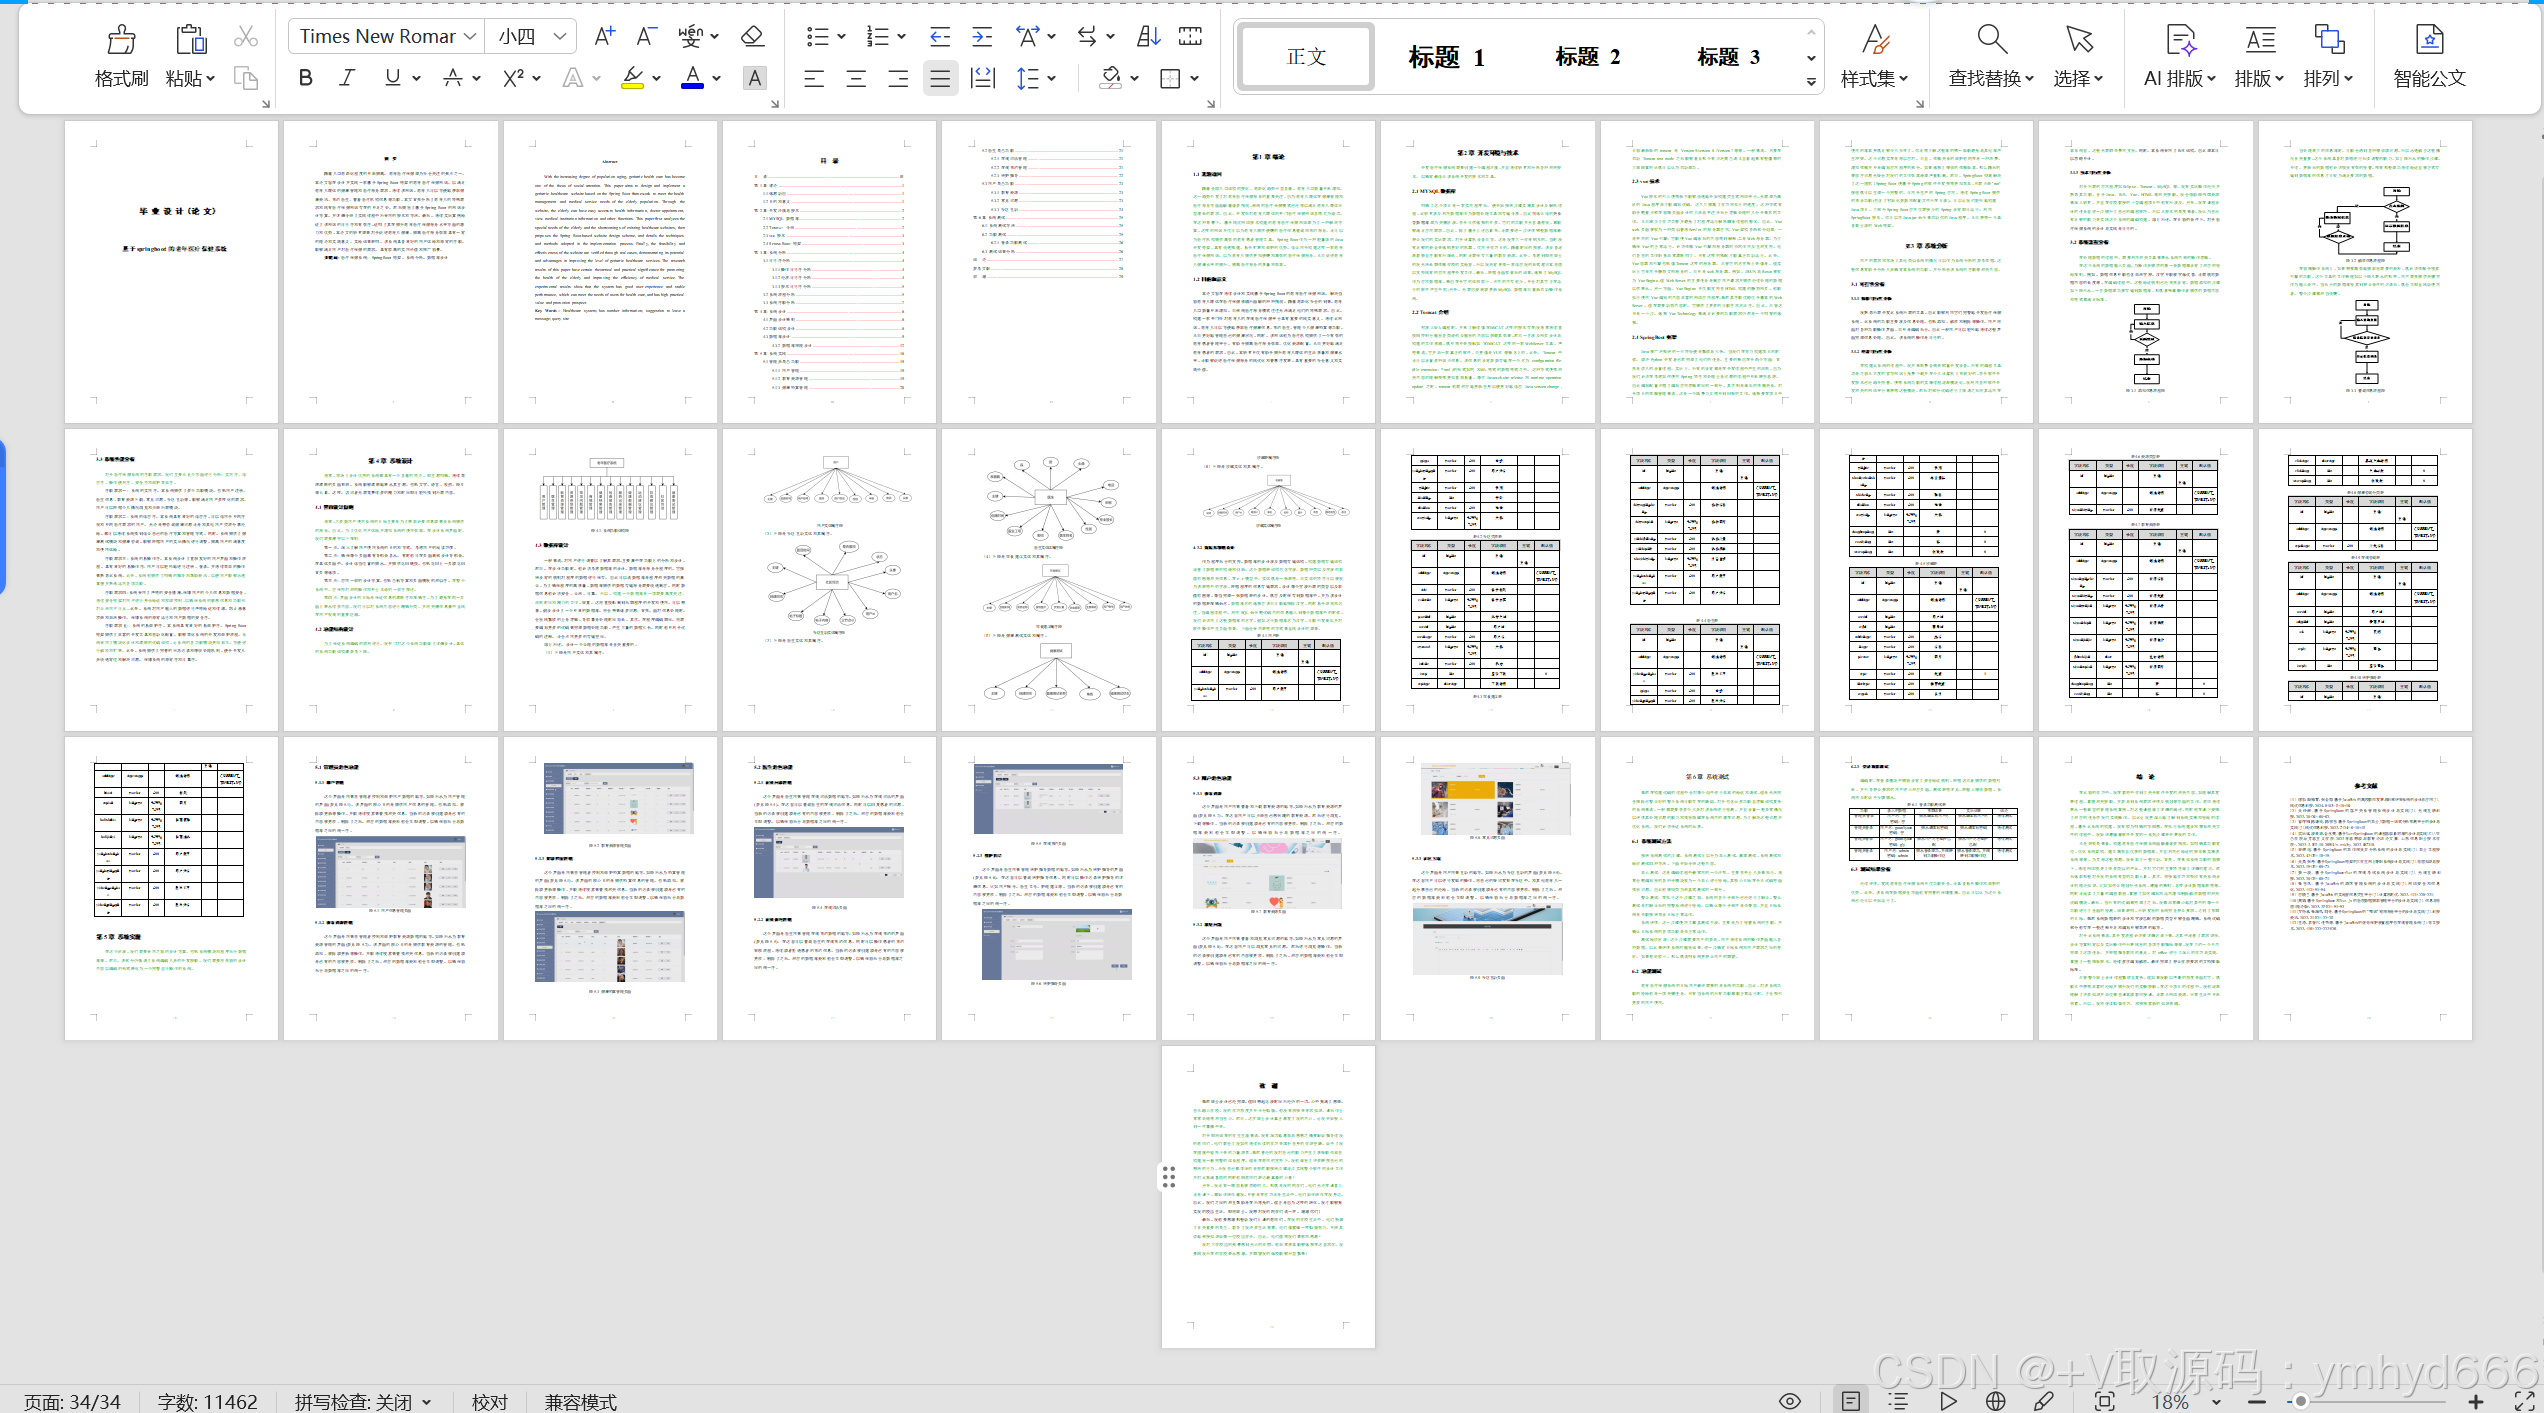Select the 正文 body text style
Image resolution: width=2544 pixels, height=1413 pixels.
pyautogui.click(x=1306, y=57)
